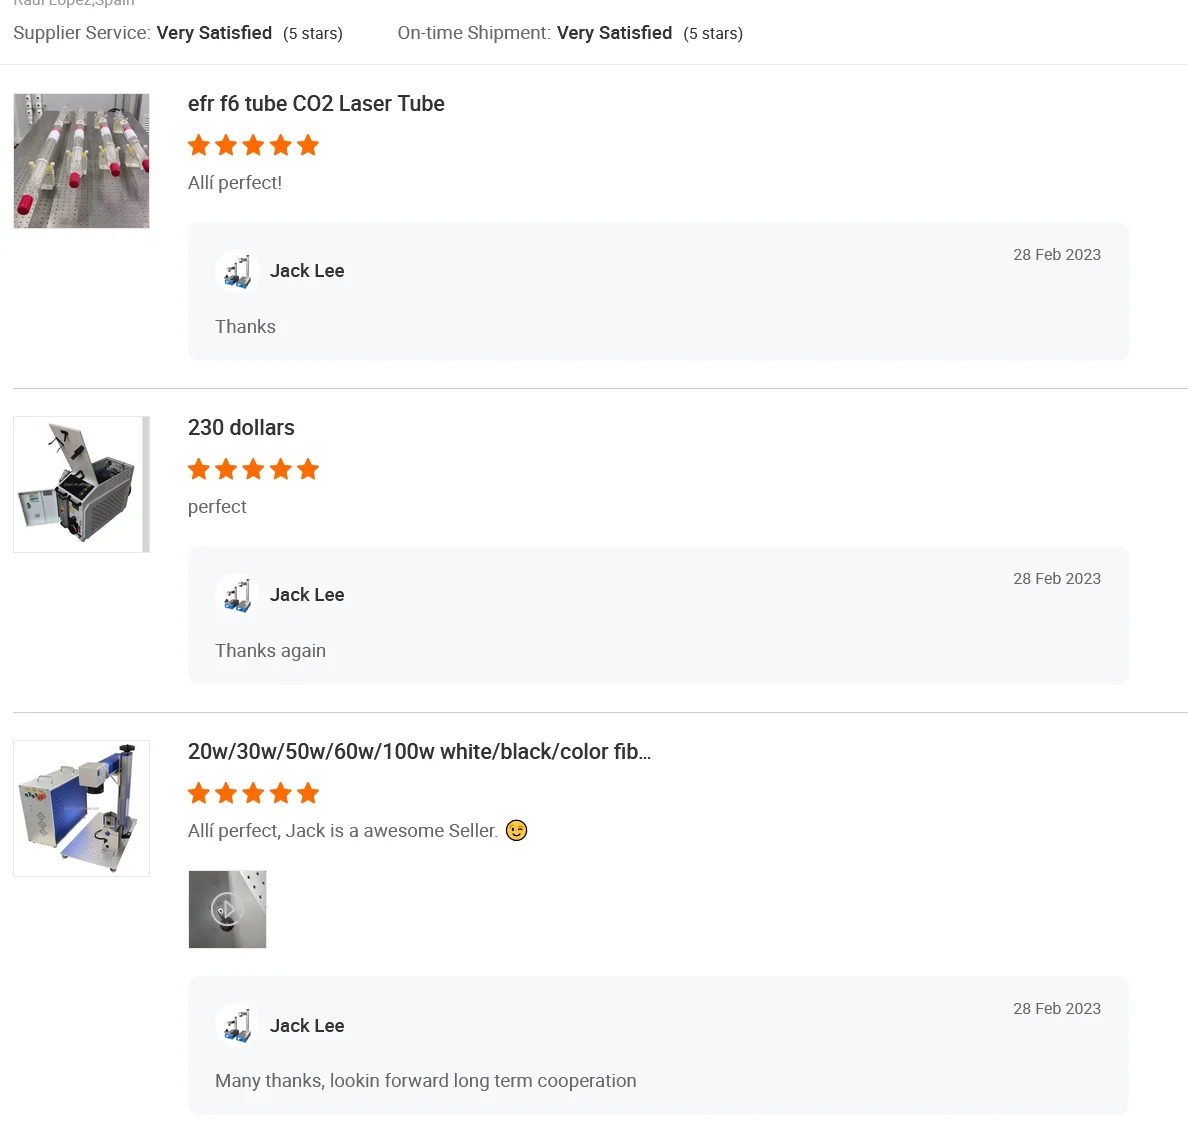1188x1137 pixels.
Task: Click the 'Jack Lee' name in first reply
Action: pyautogui.click(x=307, y=271)
